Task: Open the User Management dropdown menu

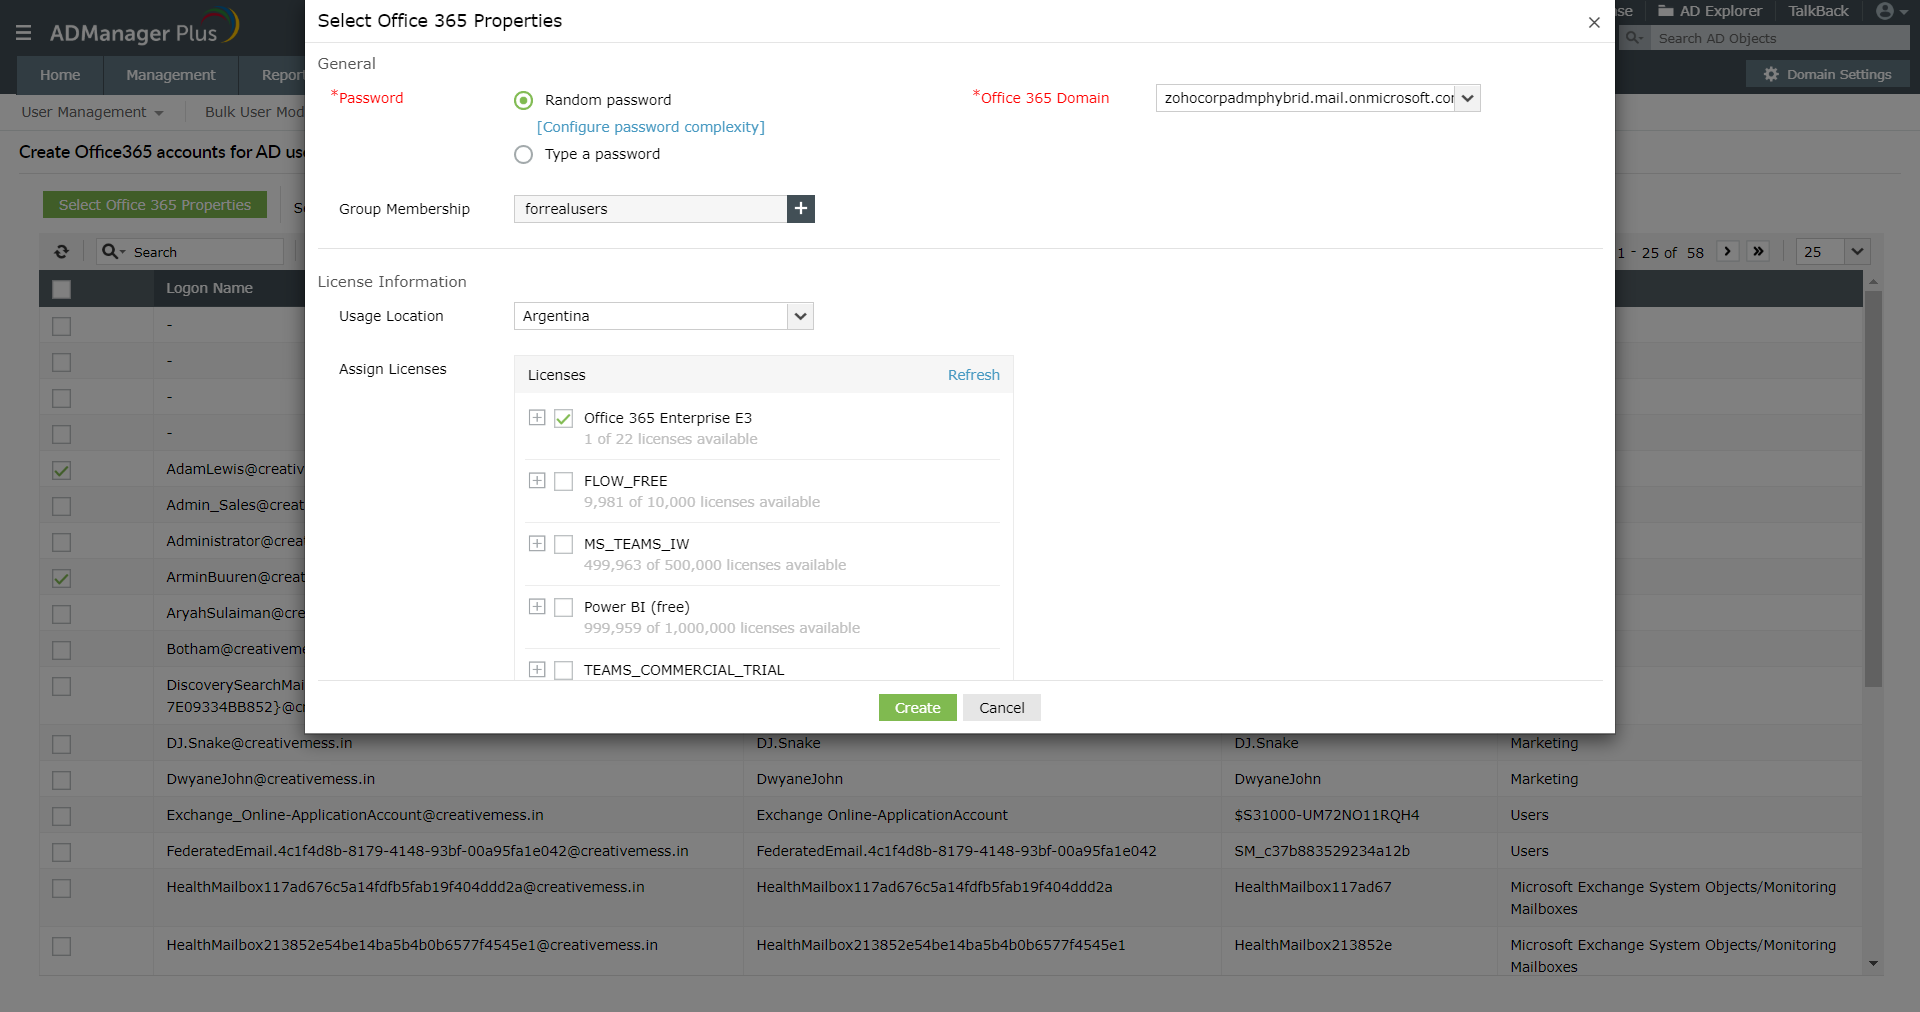Action: click(x=92, y=112)
